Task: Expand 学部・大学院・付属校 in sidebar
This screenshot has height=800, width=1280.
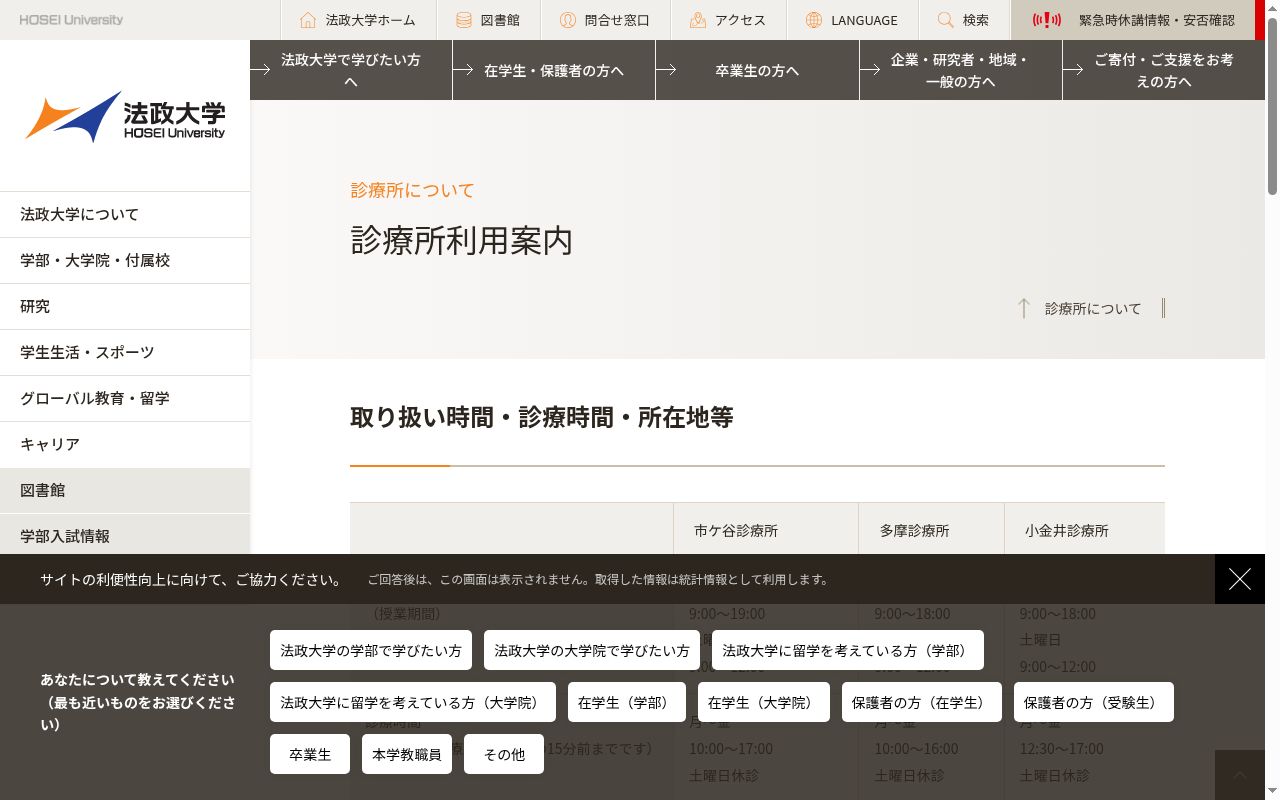Action: point(125,260)
